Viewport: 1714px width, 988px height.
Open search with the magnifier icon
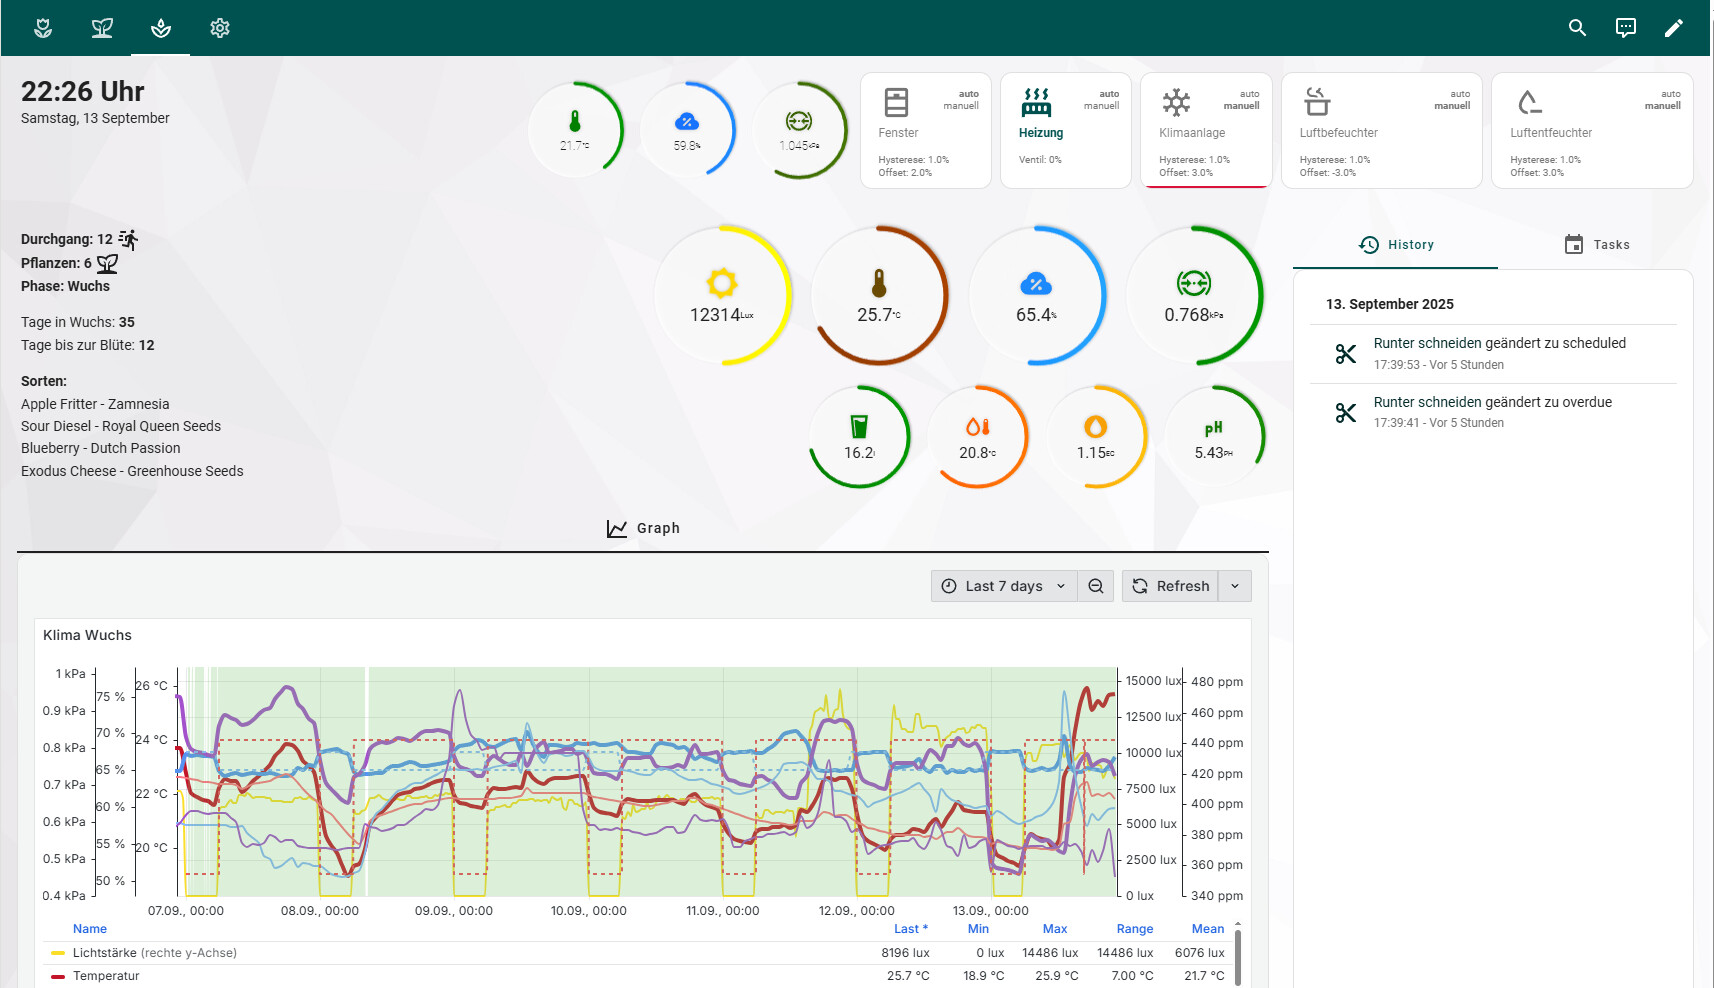pos(1577,28)
